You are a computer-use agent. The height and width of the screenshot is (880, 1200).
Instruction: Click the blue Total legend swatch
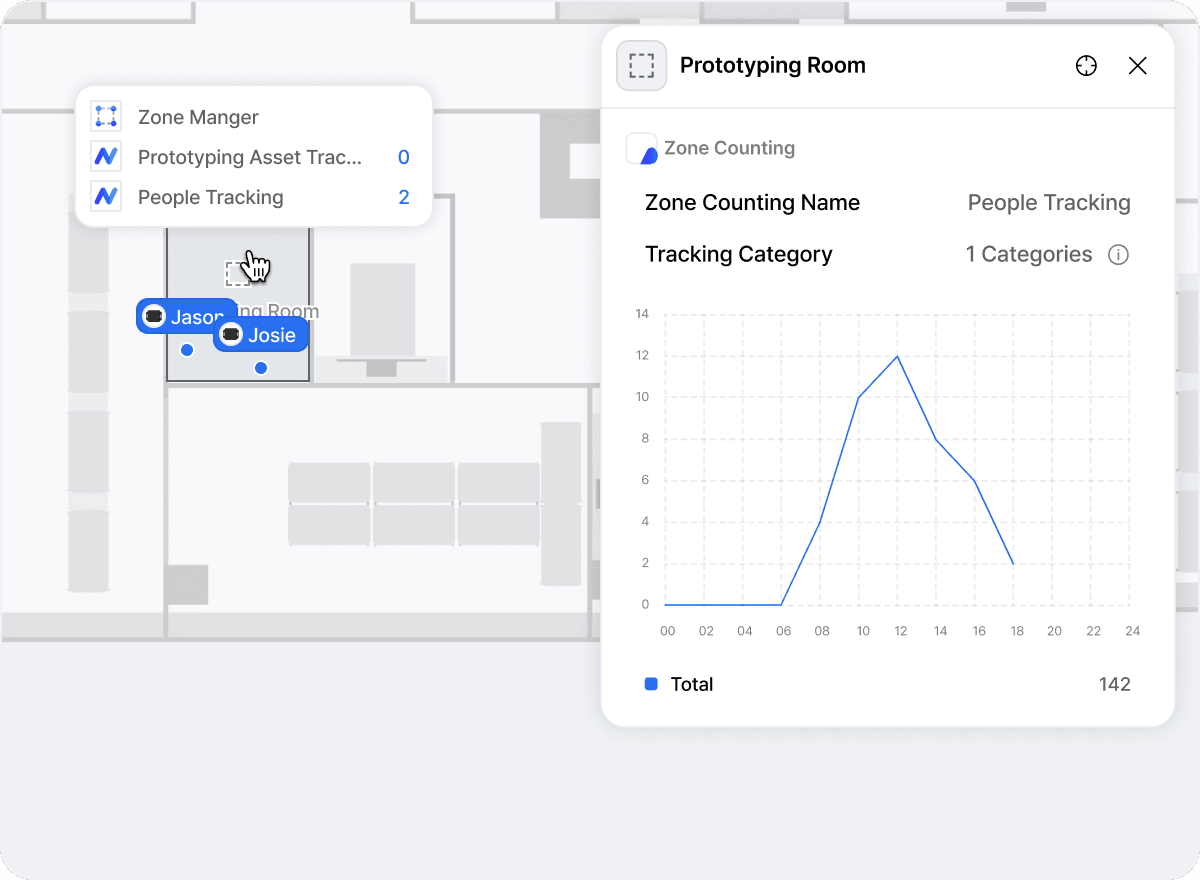[x=651, y=684]
